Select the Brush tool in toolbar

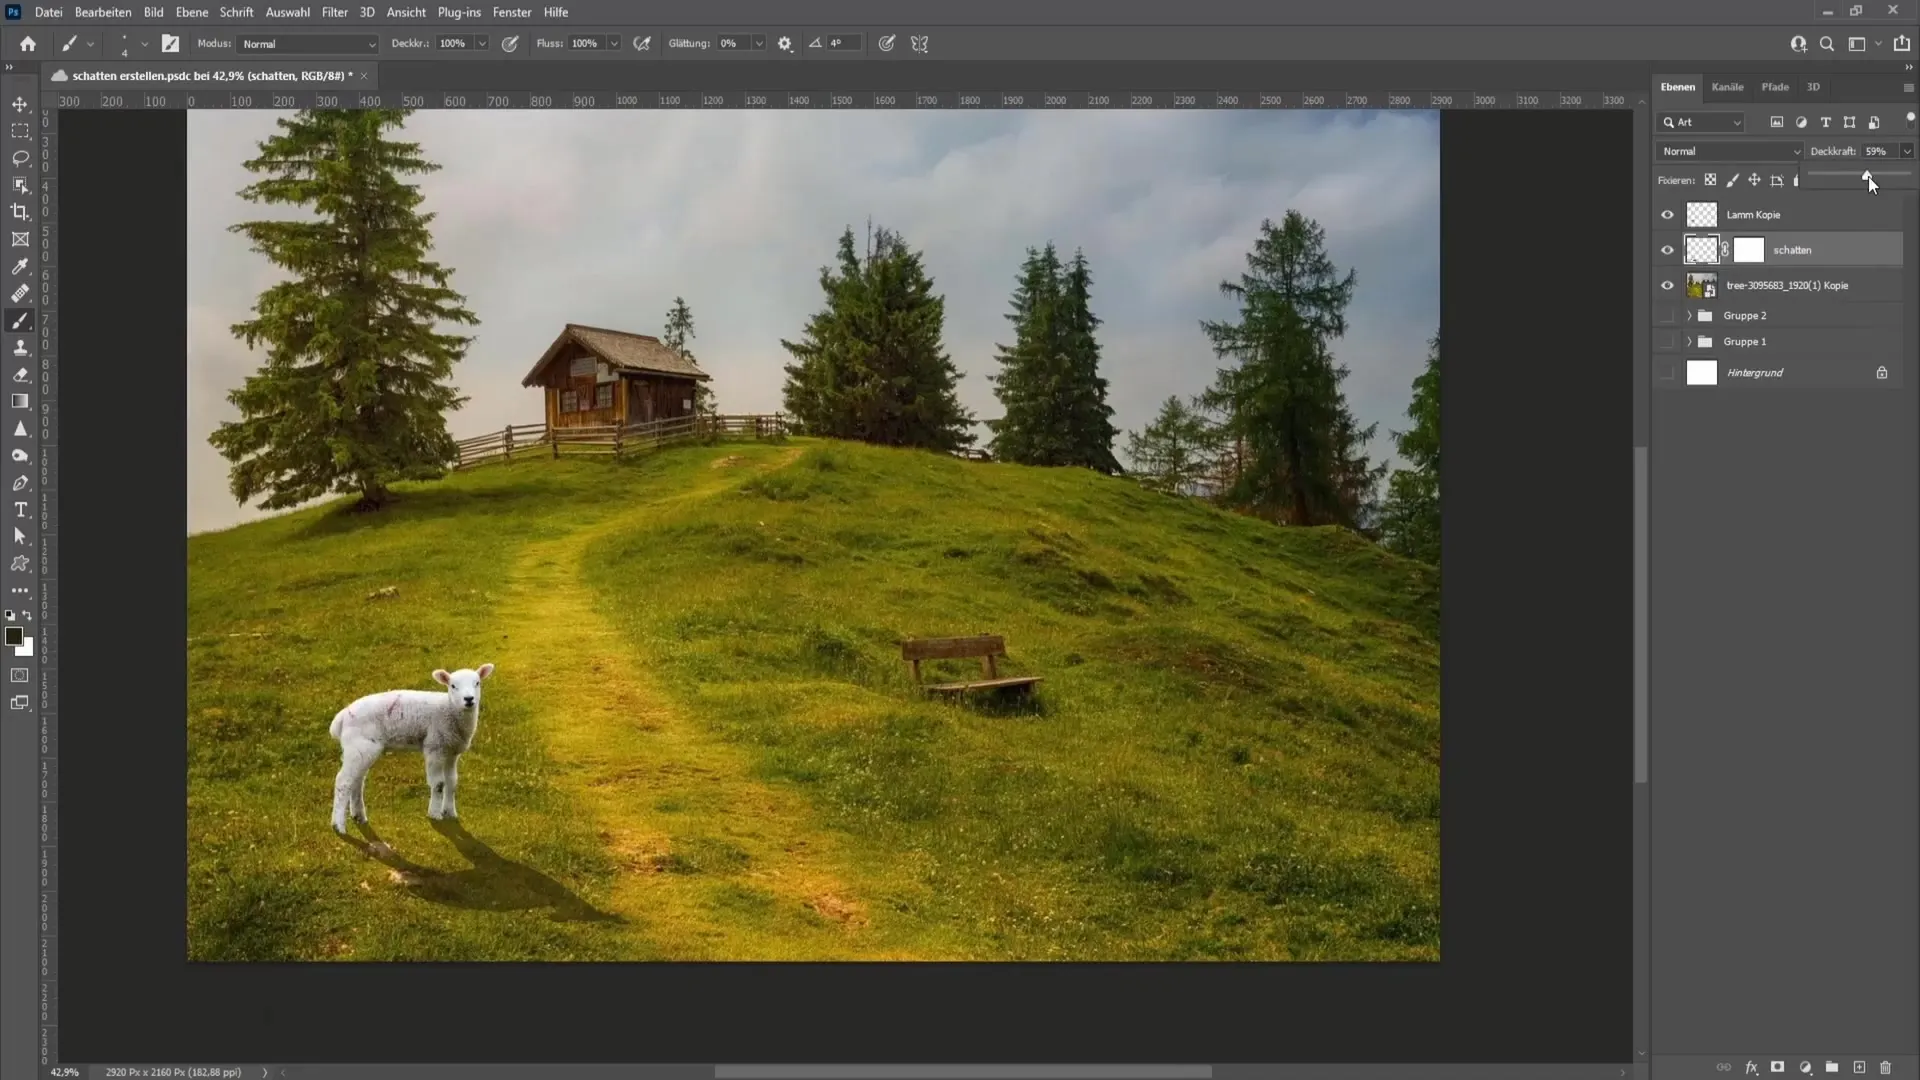click(x=20, y=320)
